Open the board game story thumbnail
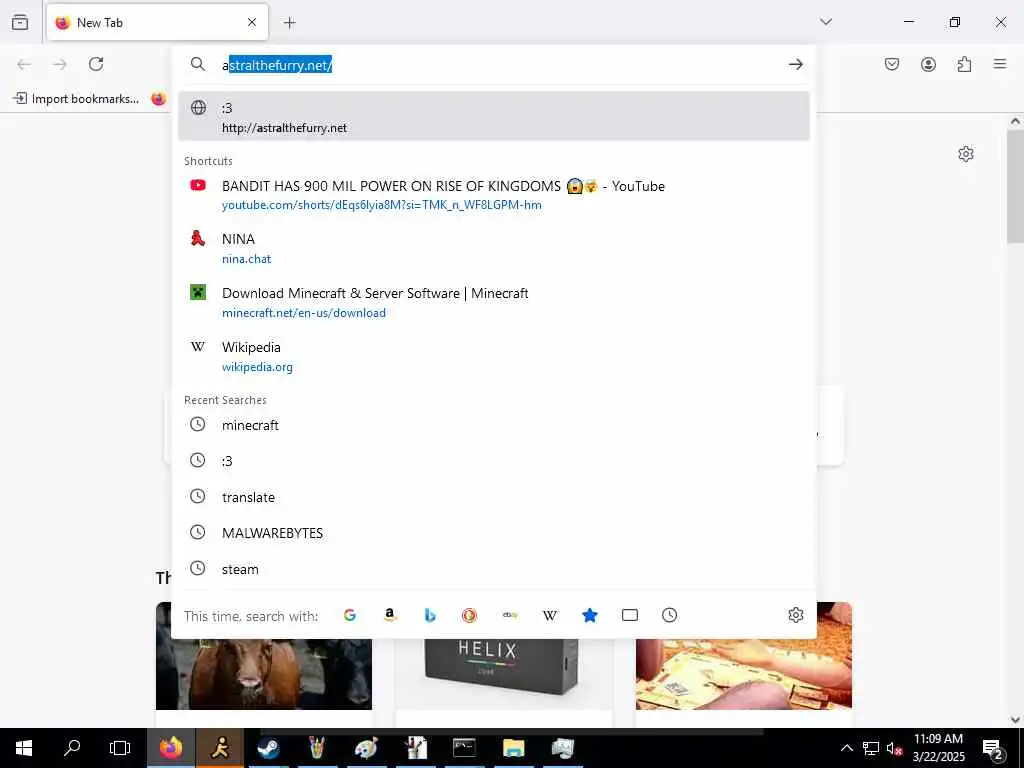The image size is (1024, 768). coord(744,656)
